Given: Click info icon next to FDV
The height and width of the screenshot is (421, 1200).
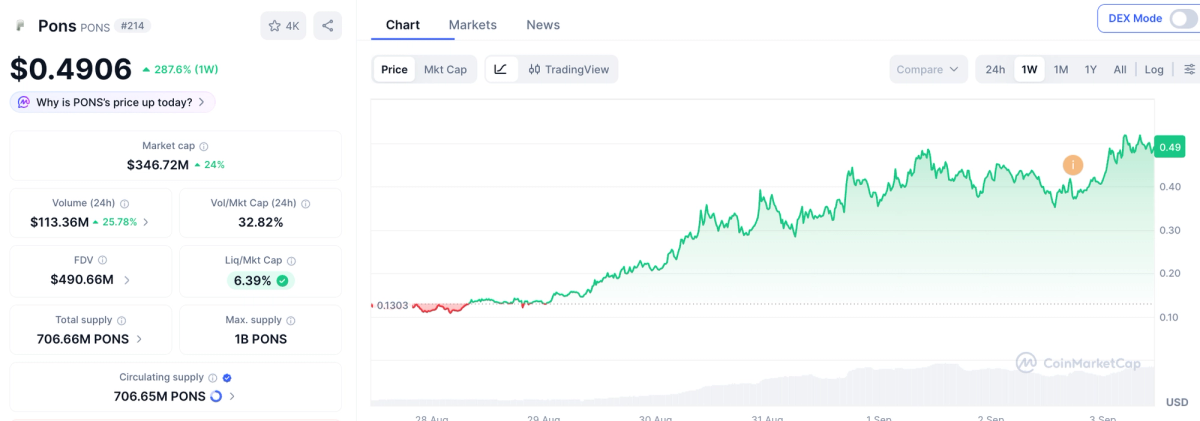Looking at the screenshot, I should (104, 260).
